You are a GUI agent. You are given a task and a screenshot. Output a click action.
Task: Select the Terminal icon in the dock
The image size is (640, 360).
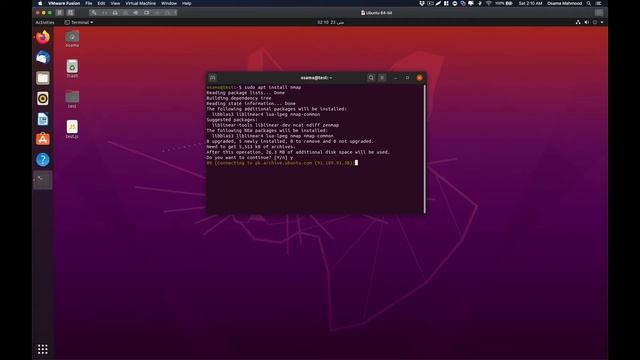[43, 180]
